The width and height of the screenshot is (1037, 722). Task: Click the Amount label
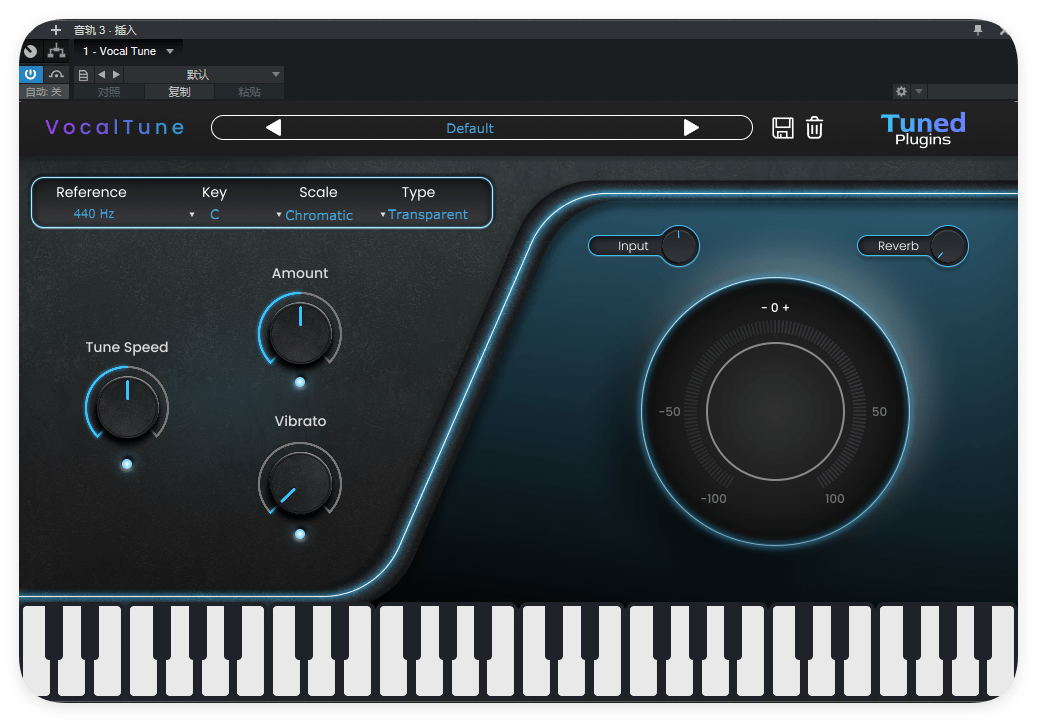click(300, 273)
